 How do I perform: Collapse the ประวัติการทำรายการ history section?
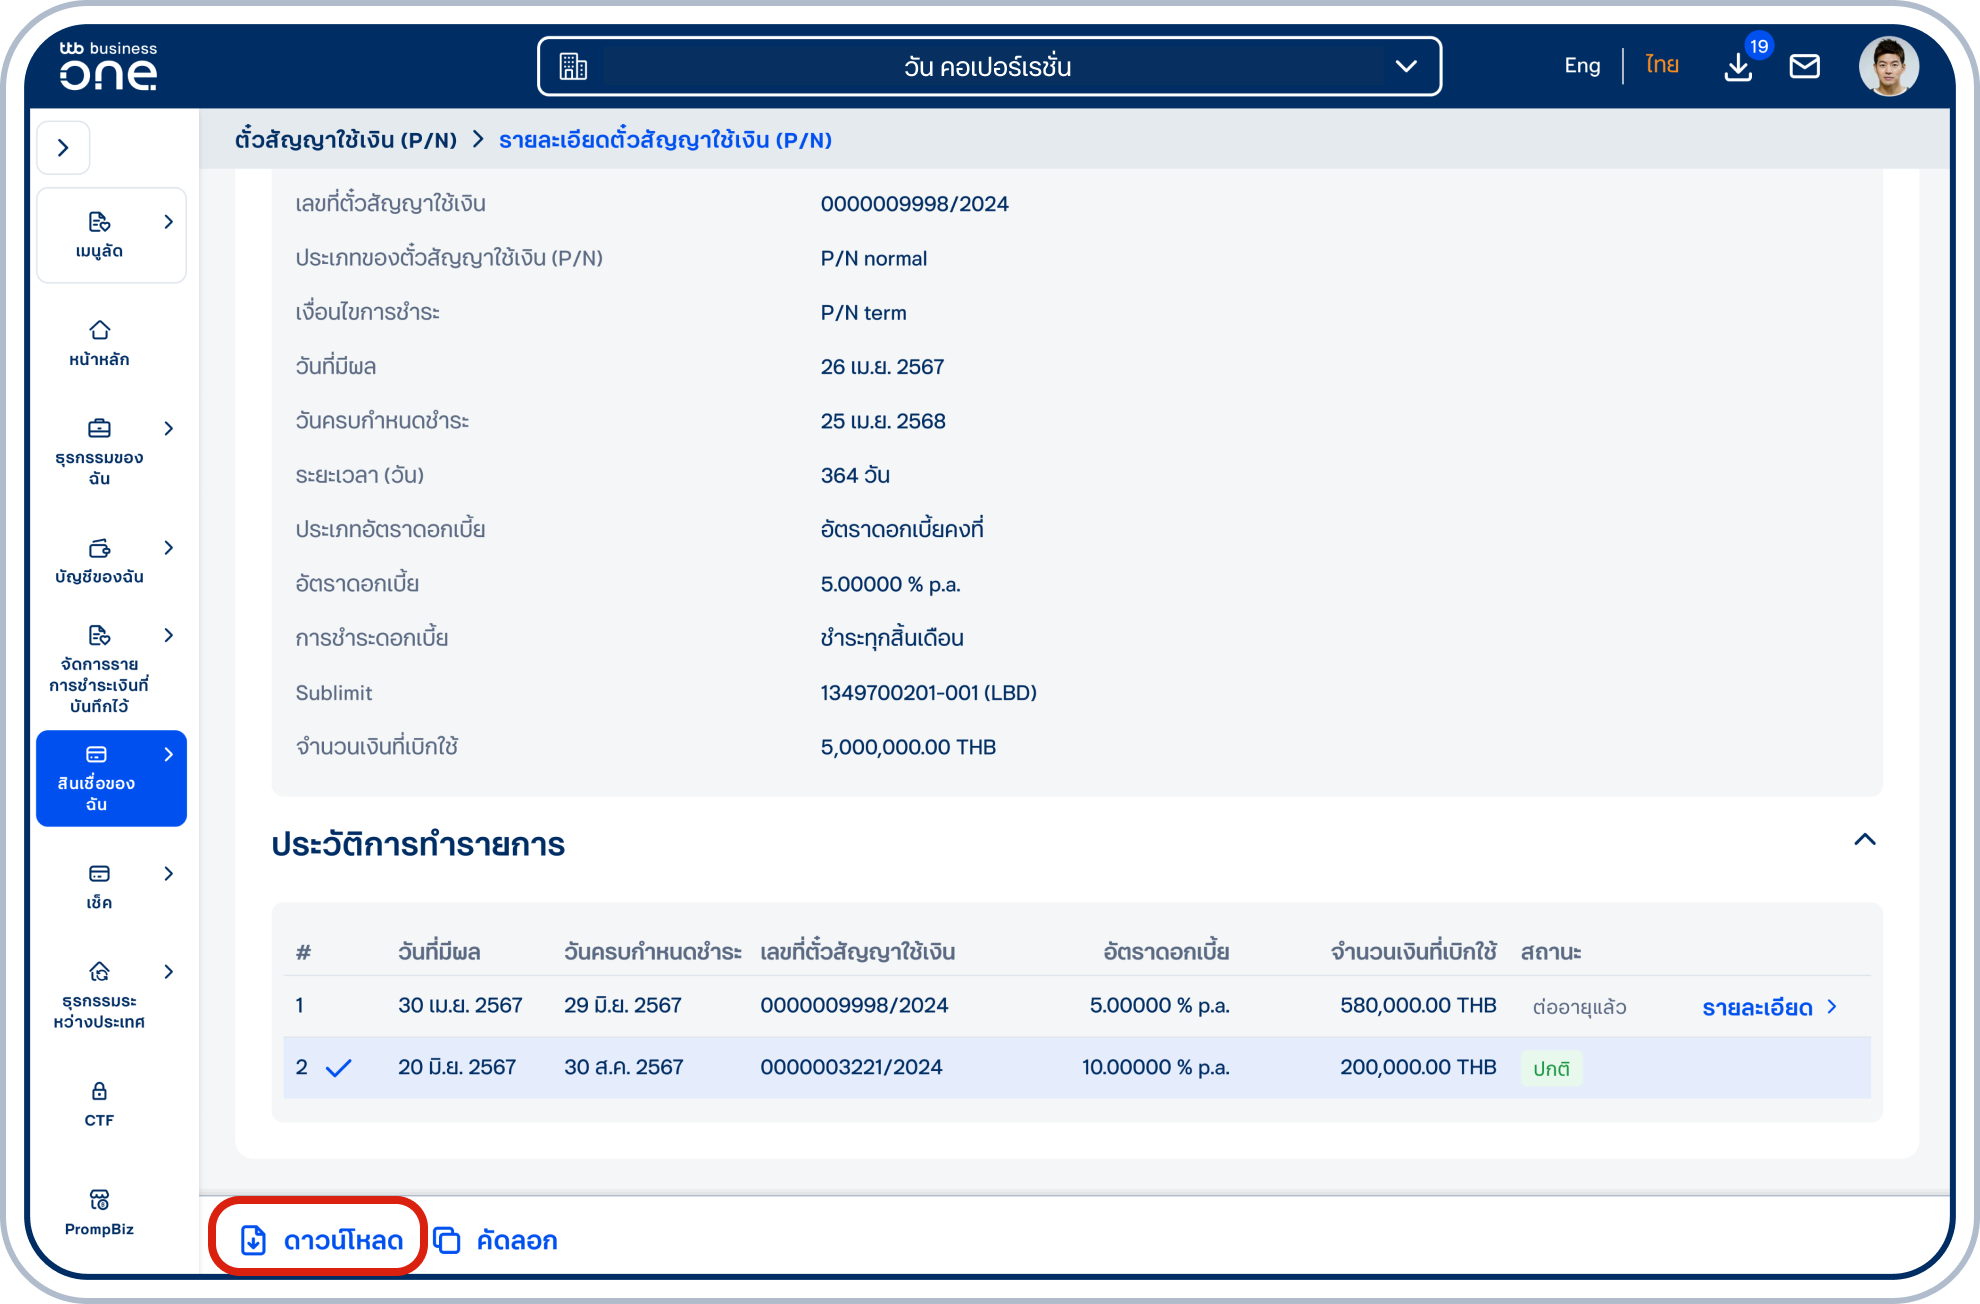(x=1865, y=840)
